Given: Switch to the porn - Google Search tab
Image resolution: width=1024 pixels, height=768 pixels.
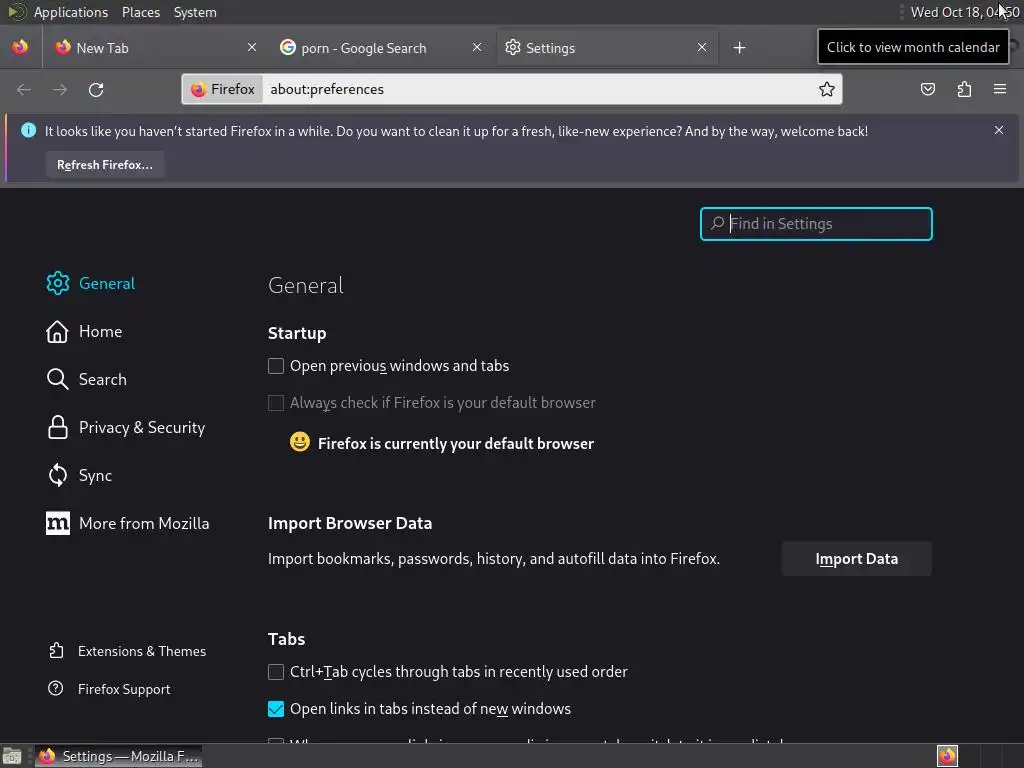Looking at the screenshot, I should 364,48.
